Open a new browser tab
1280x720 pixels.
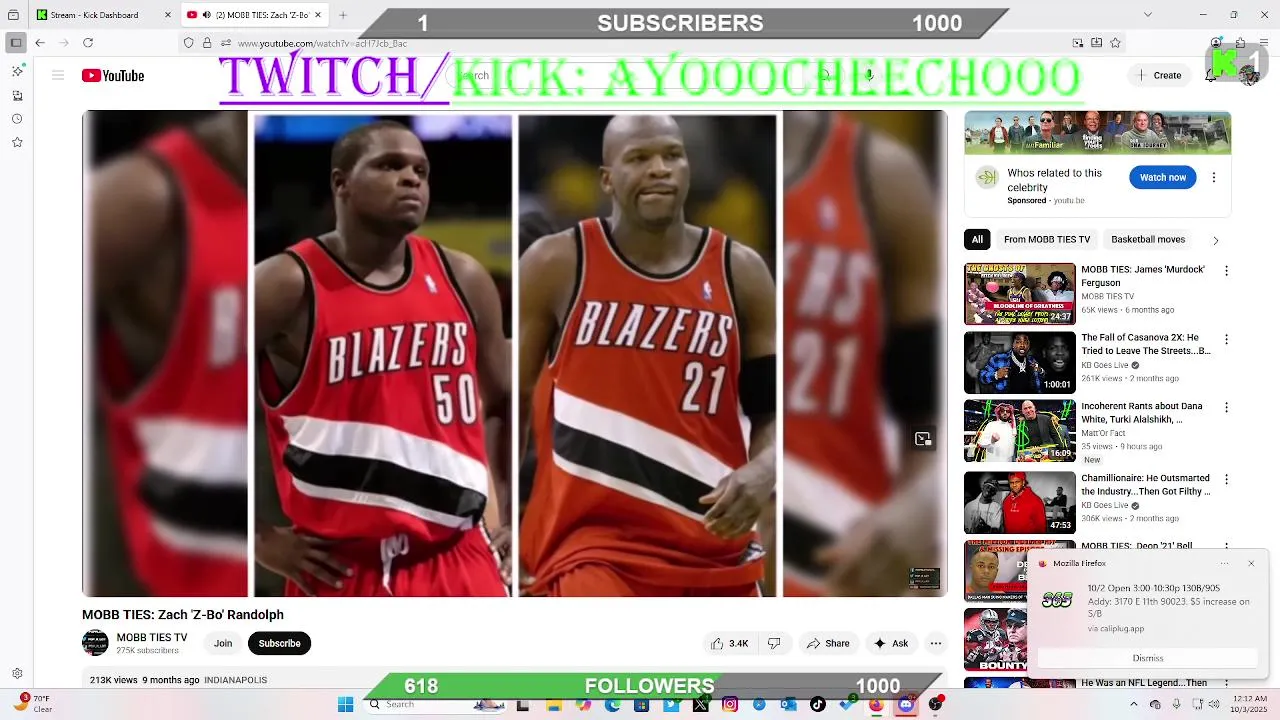click(343, 15)
